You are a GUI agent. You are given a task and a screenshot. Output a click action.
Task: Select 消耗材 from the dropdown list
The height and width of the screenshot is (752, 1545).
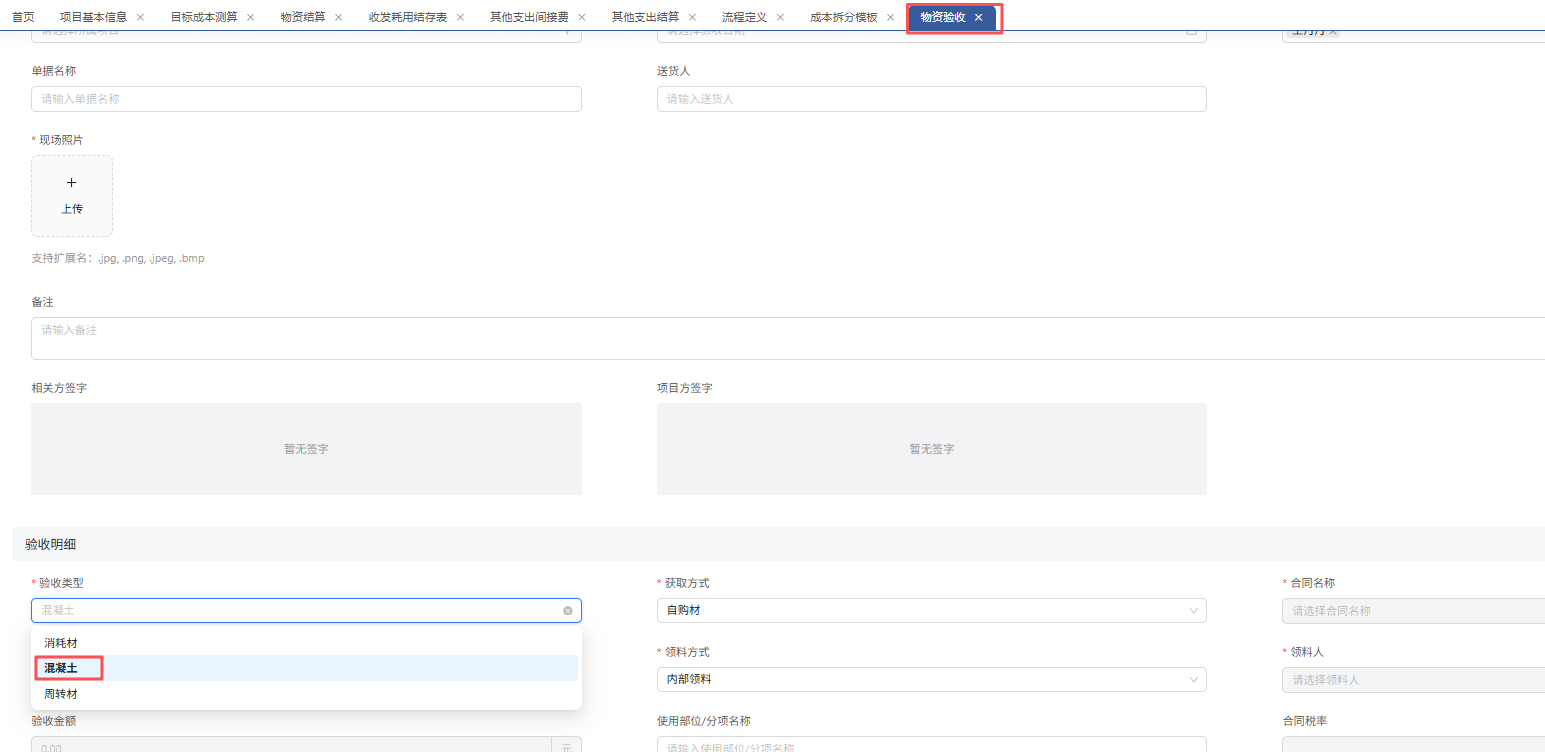click(61, 643)
